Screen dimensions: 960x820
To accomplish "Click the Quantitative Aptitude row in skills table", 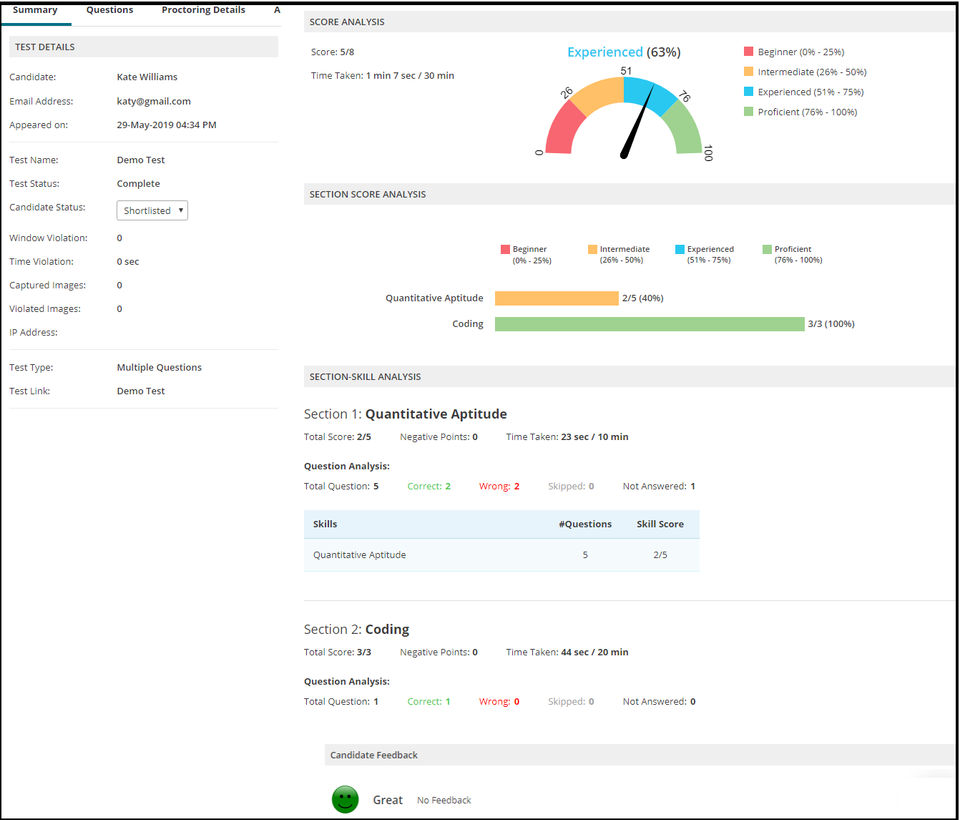I will [501, 555].
